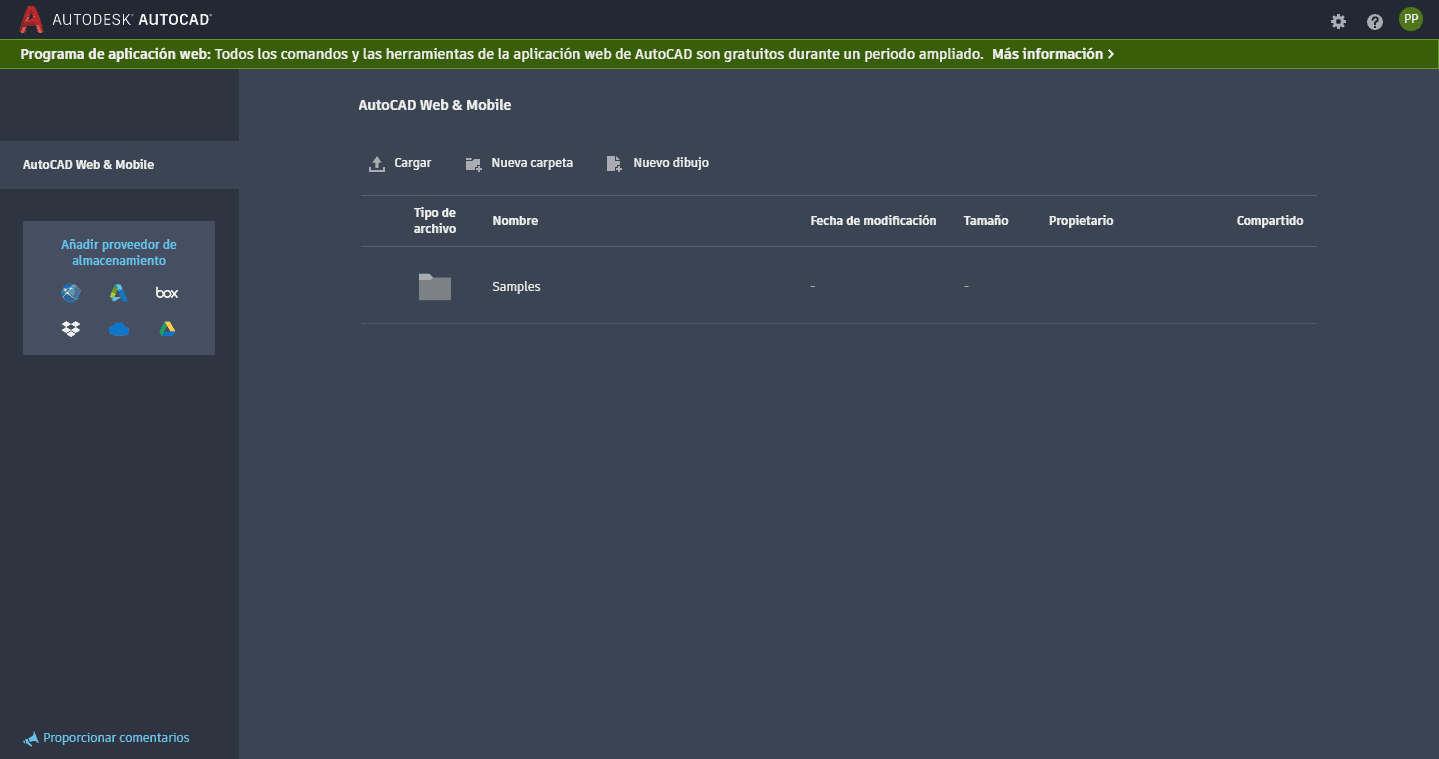Add Dropbox as storage provider
This screenshot has height=759, width=1439.
pos(71,329)
